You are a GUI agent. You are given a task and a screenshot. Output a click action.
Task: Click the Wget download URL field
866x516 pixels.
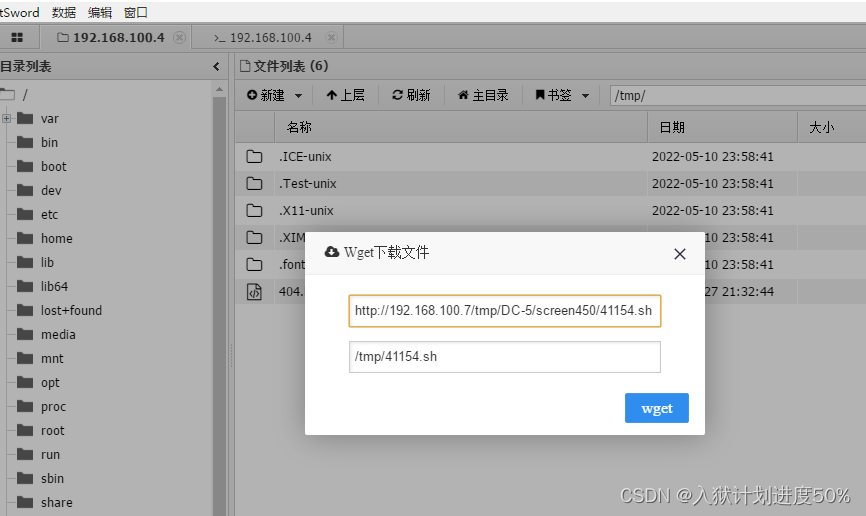[x=505, y=310]
